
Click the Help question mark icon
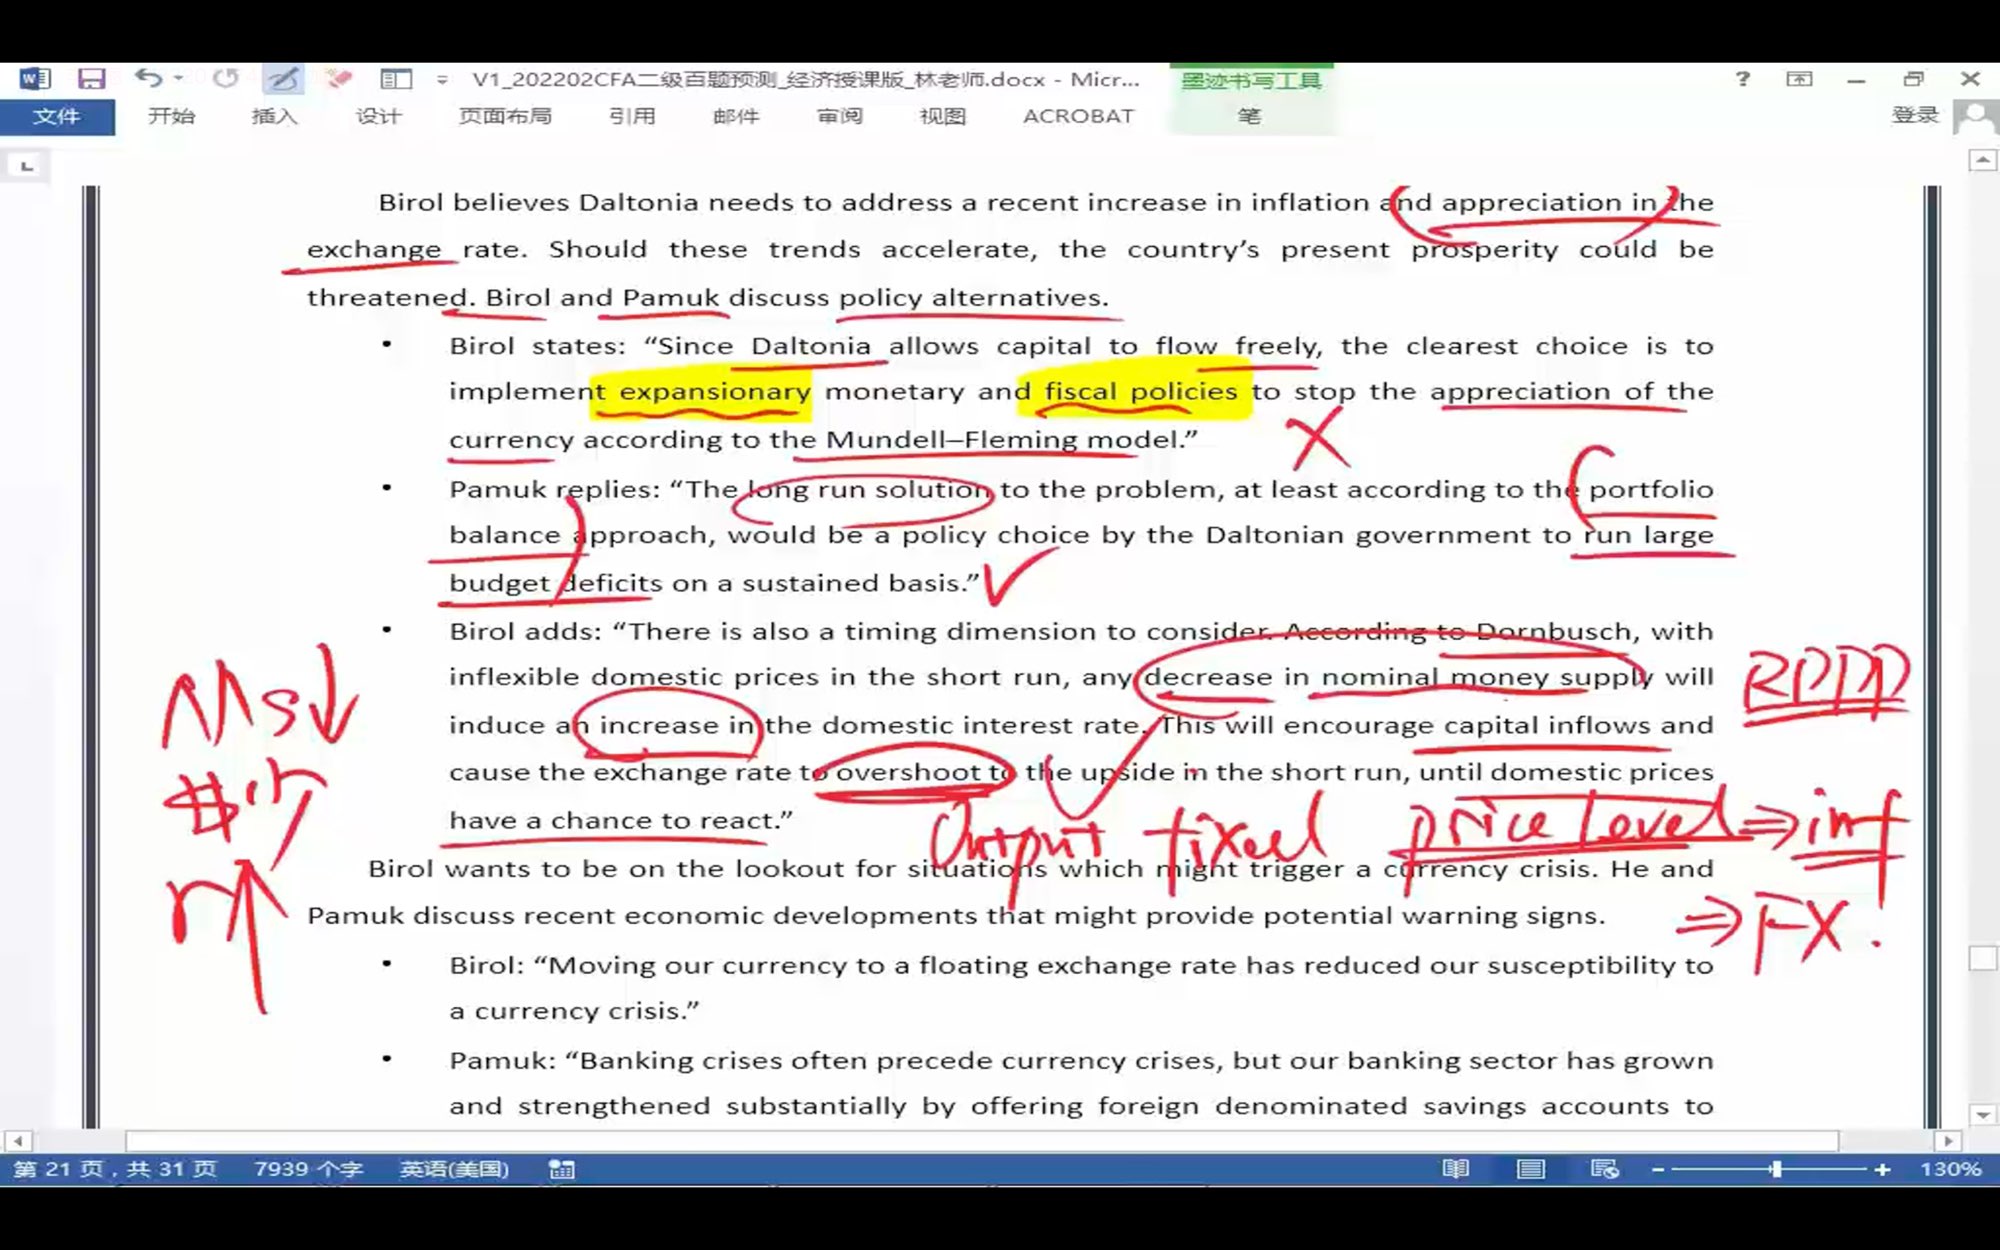point(1743,79)
